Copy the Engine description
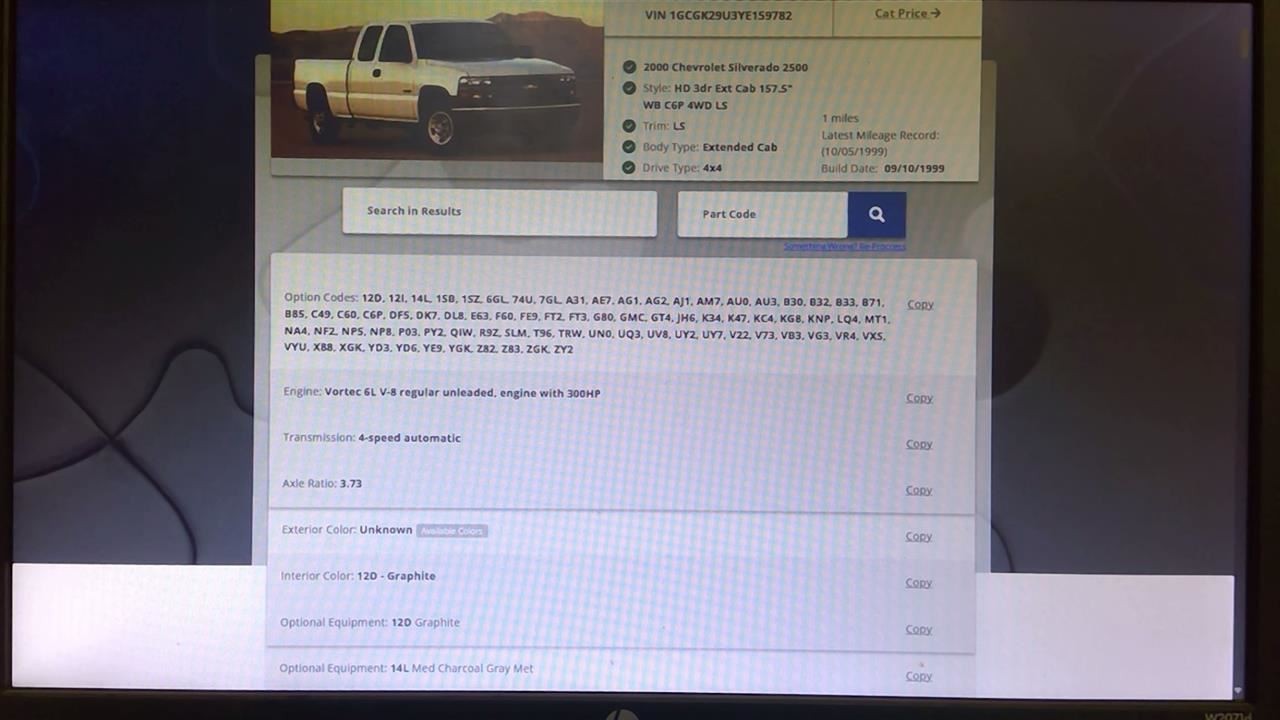The image size is (1280, 720). [919, 398]
